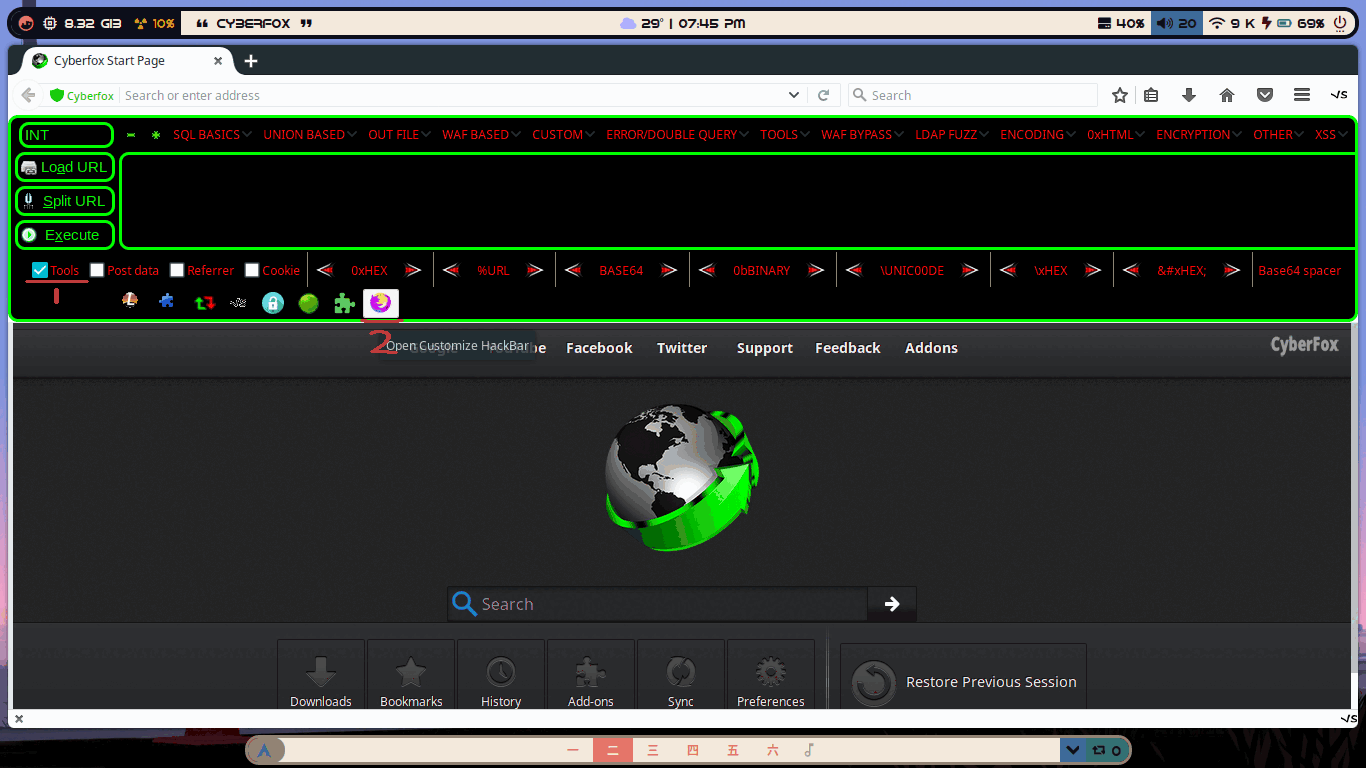This screenshot has width=1366, height=768.
Task: Open the Facebook link
Action: 599,348
